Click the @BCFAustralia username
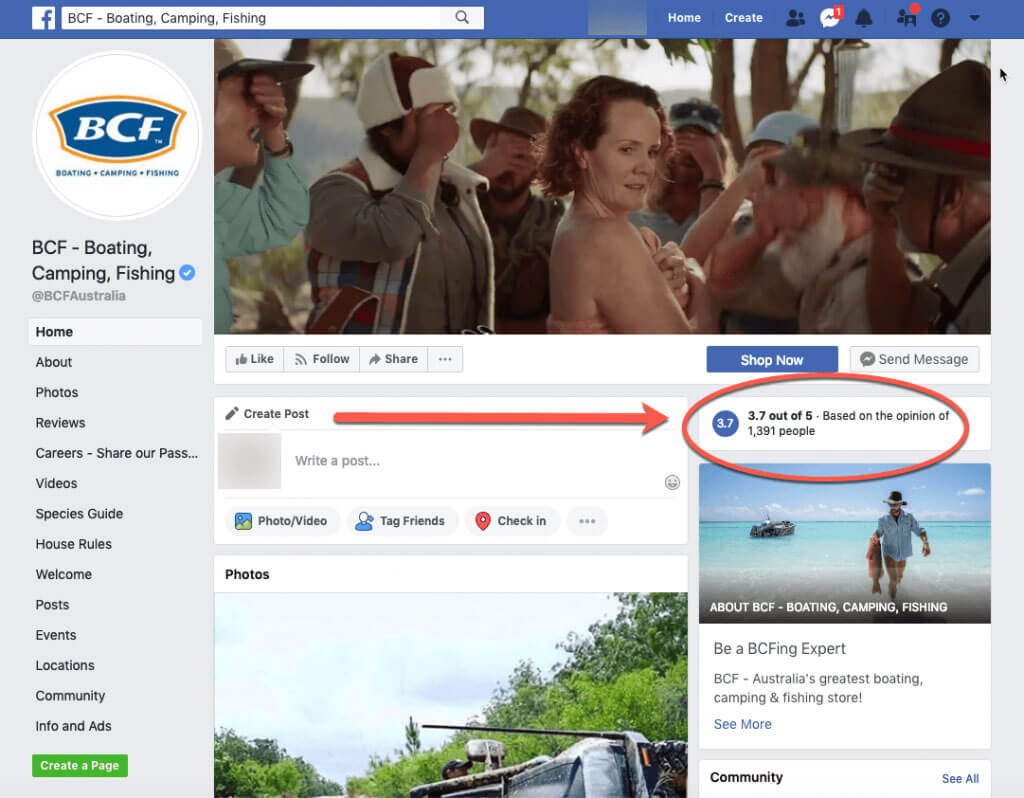1024x798 pixels. pos(78,296)
